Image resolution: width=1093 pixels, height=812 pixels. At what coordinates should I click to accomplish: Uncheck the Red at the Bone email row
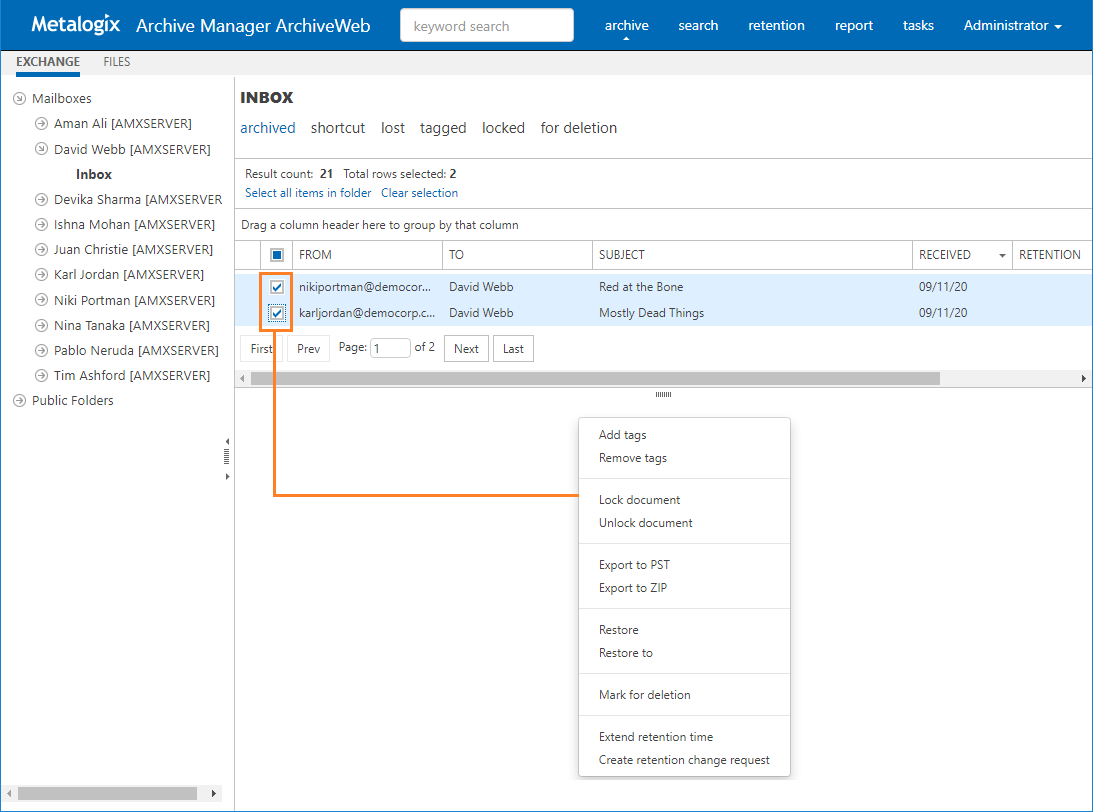277,288
